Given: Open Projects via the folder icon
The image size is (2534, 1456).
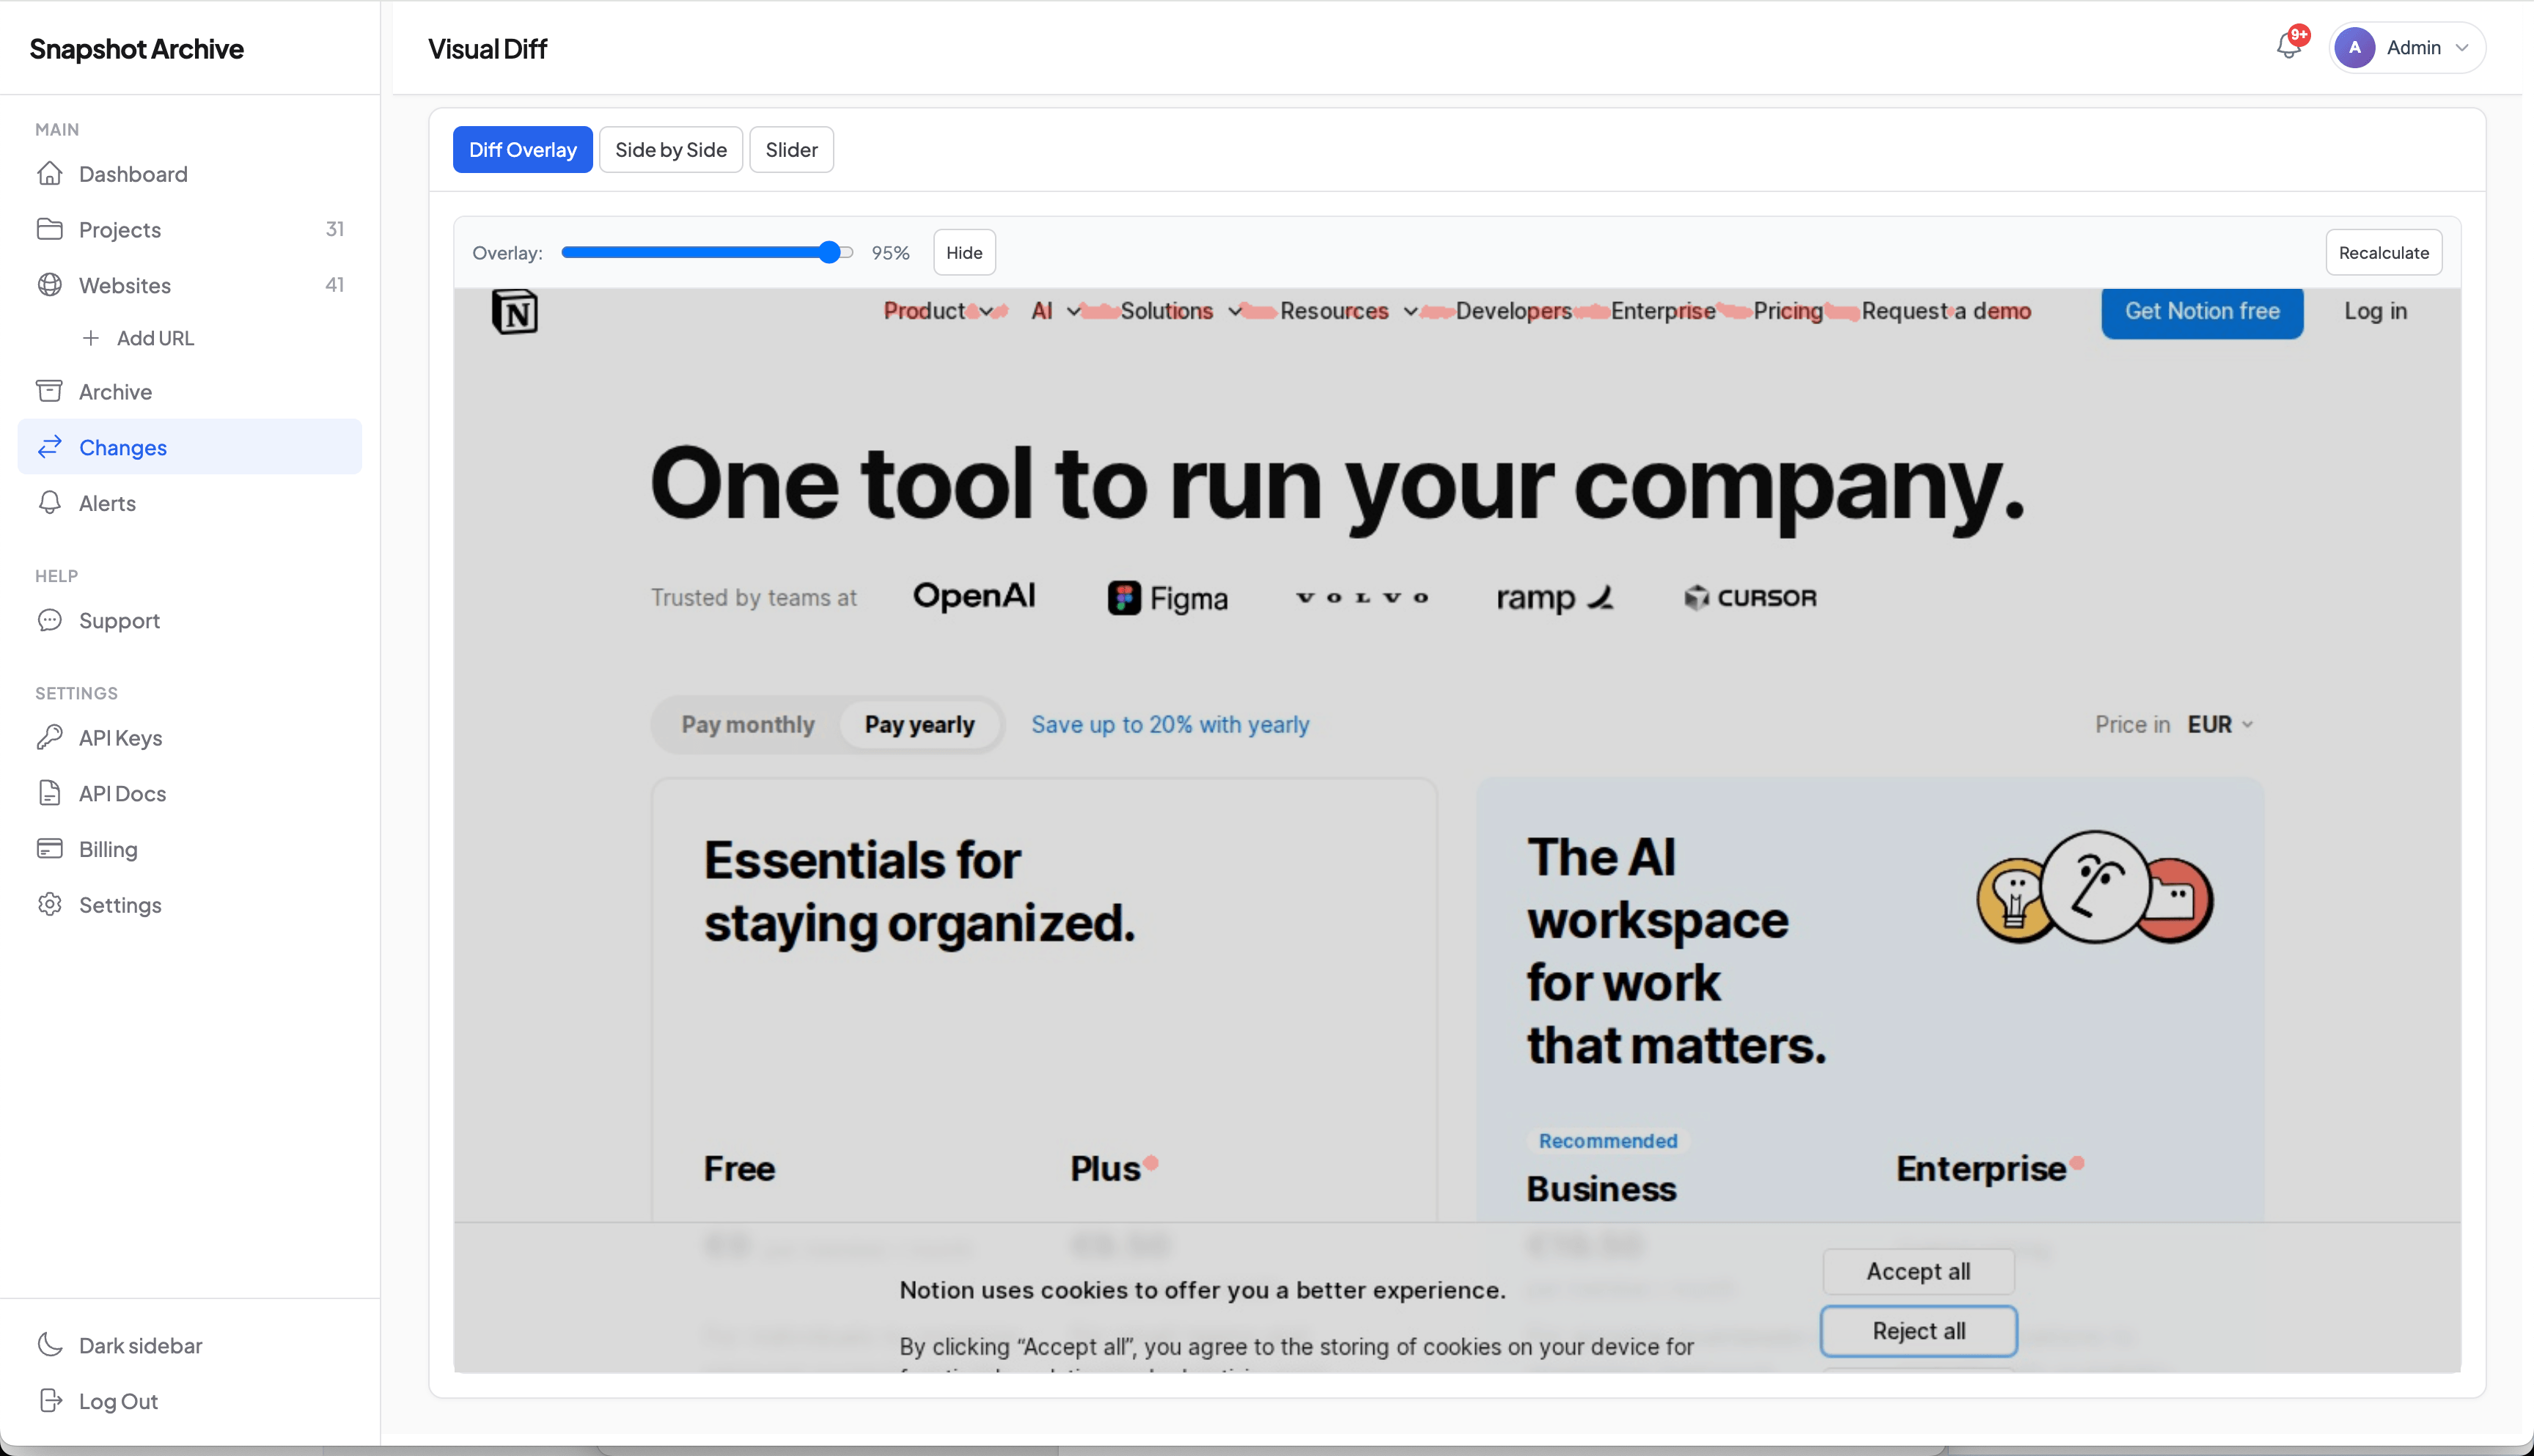Looking at the screenshot, I should pos(50,230).
